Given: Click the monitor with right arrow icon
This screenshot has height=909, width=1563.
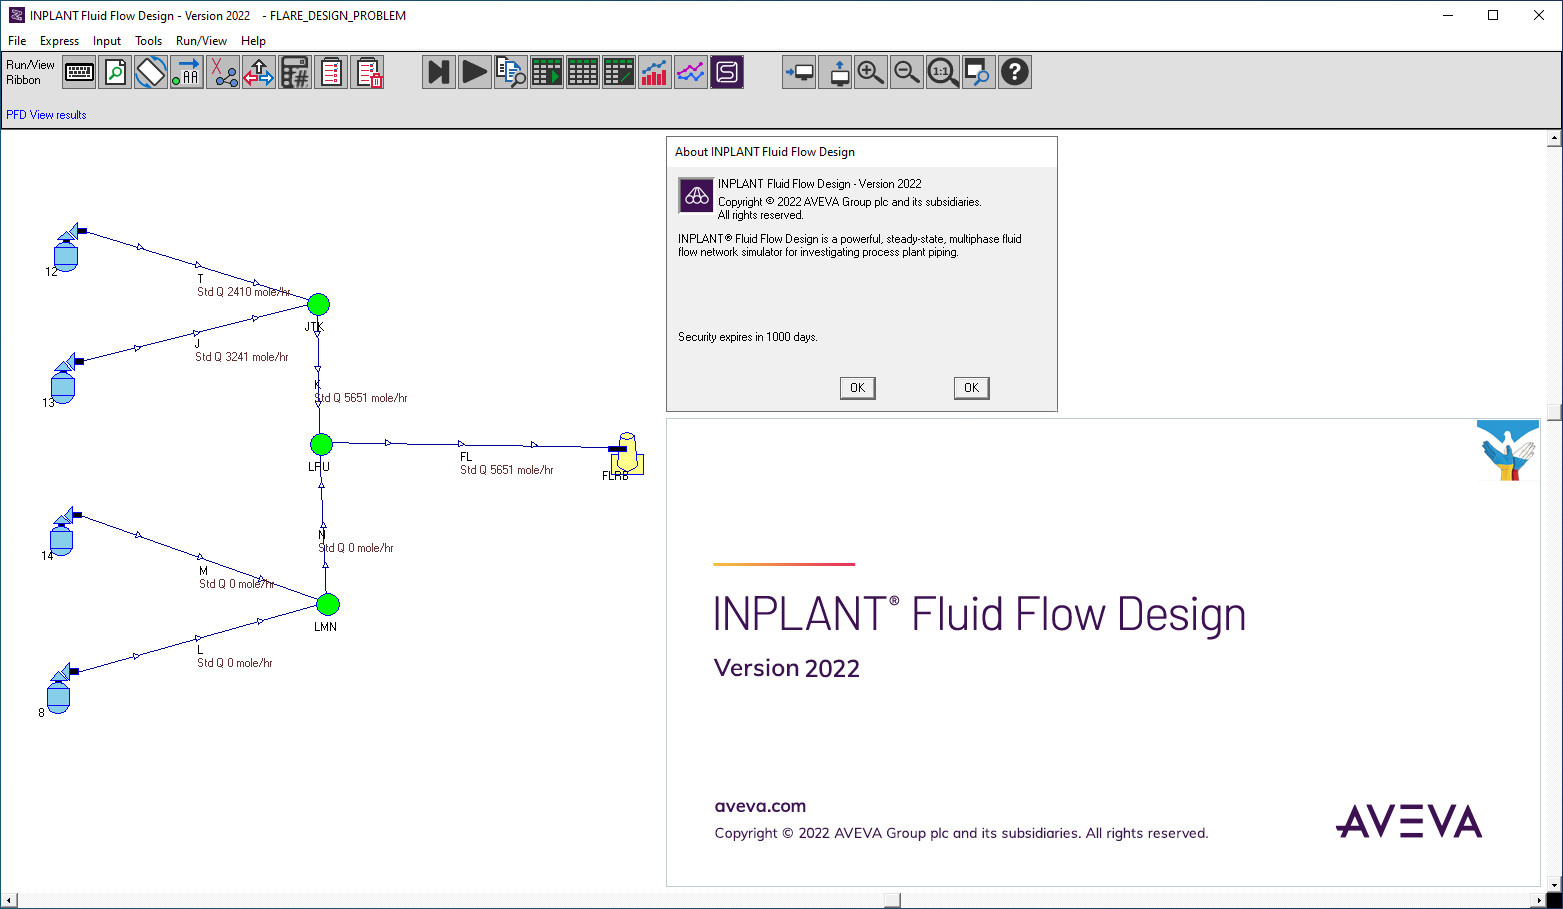Looking at the screenshot, I should coord(799,72).
